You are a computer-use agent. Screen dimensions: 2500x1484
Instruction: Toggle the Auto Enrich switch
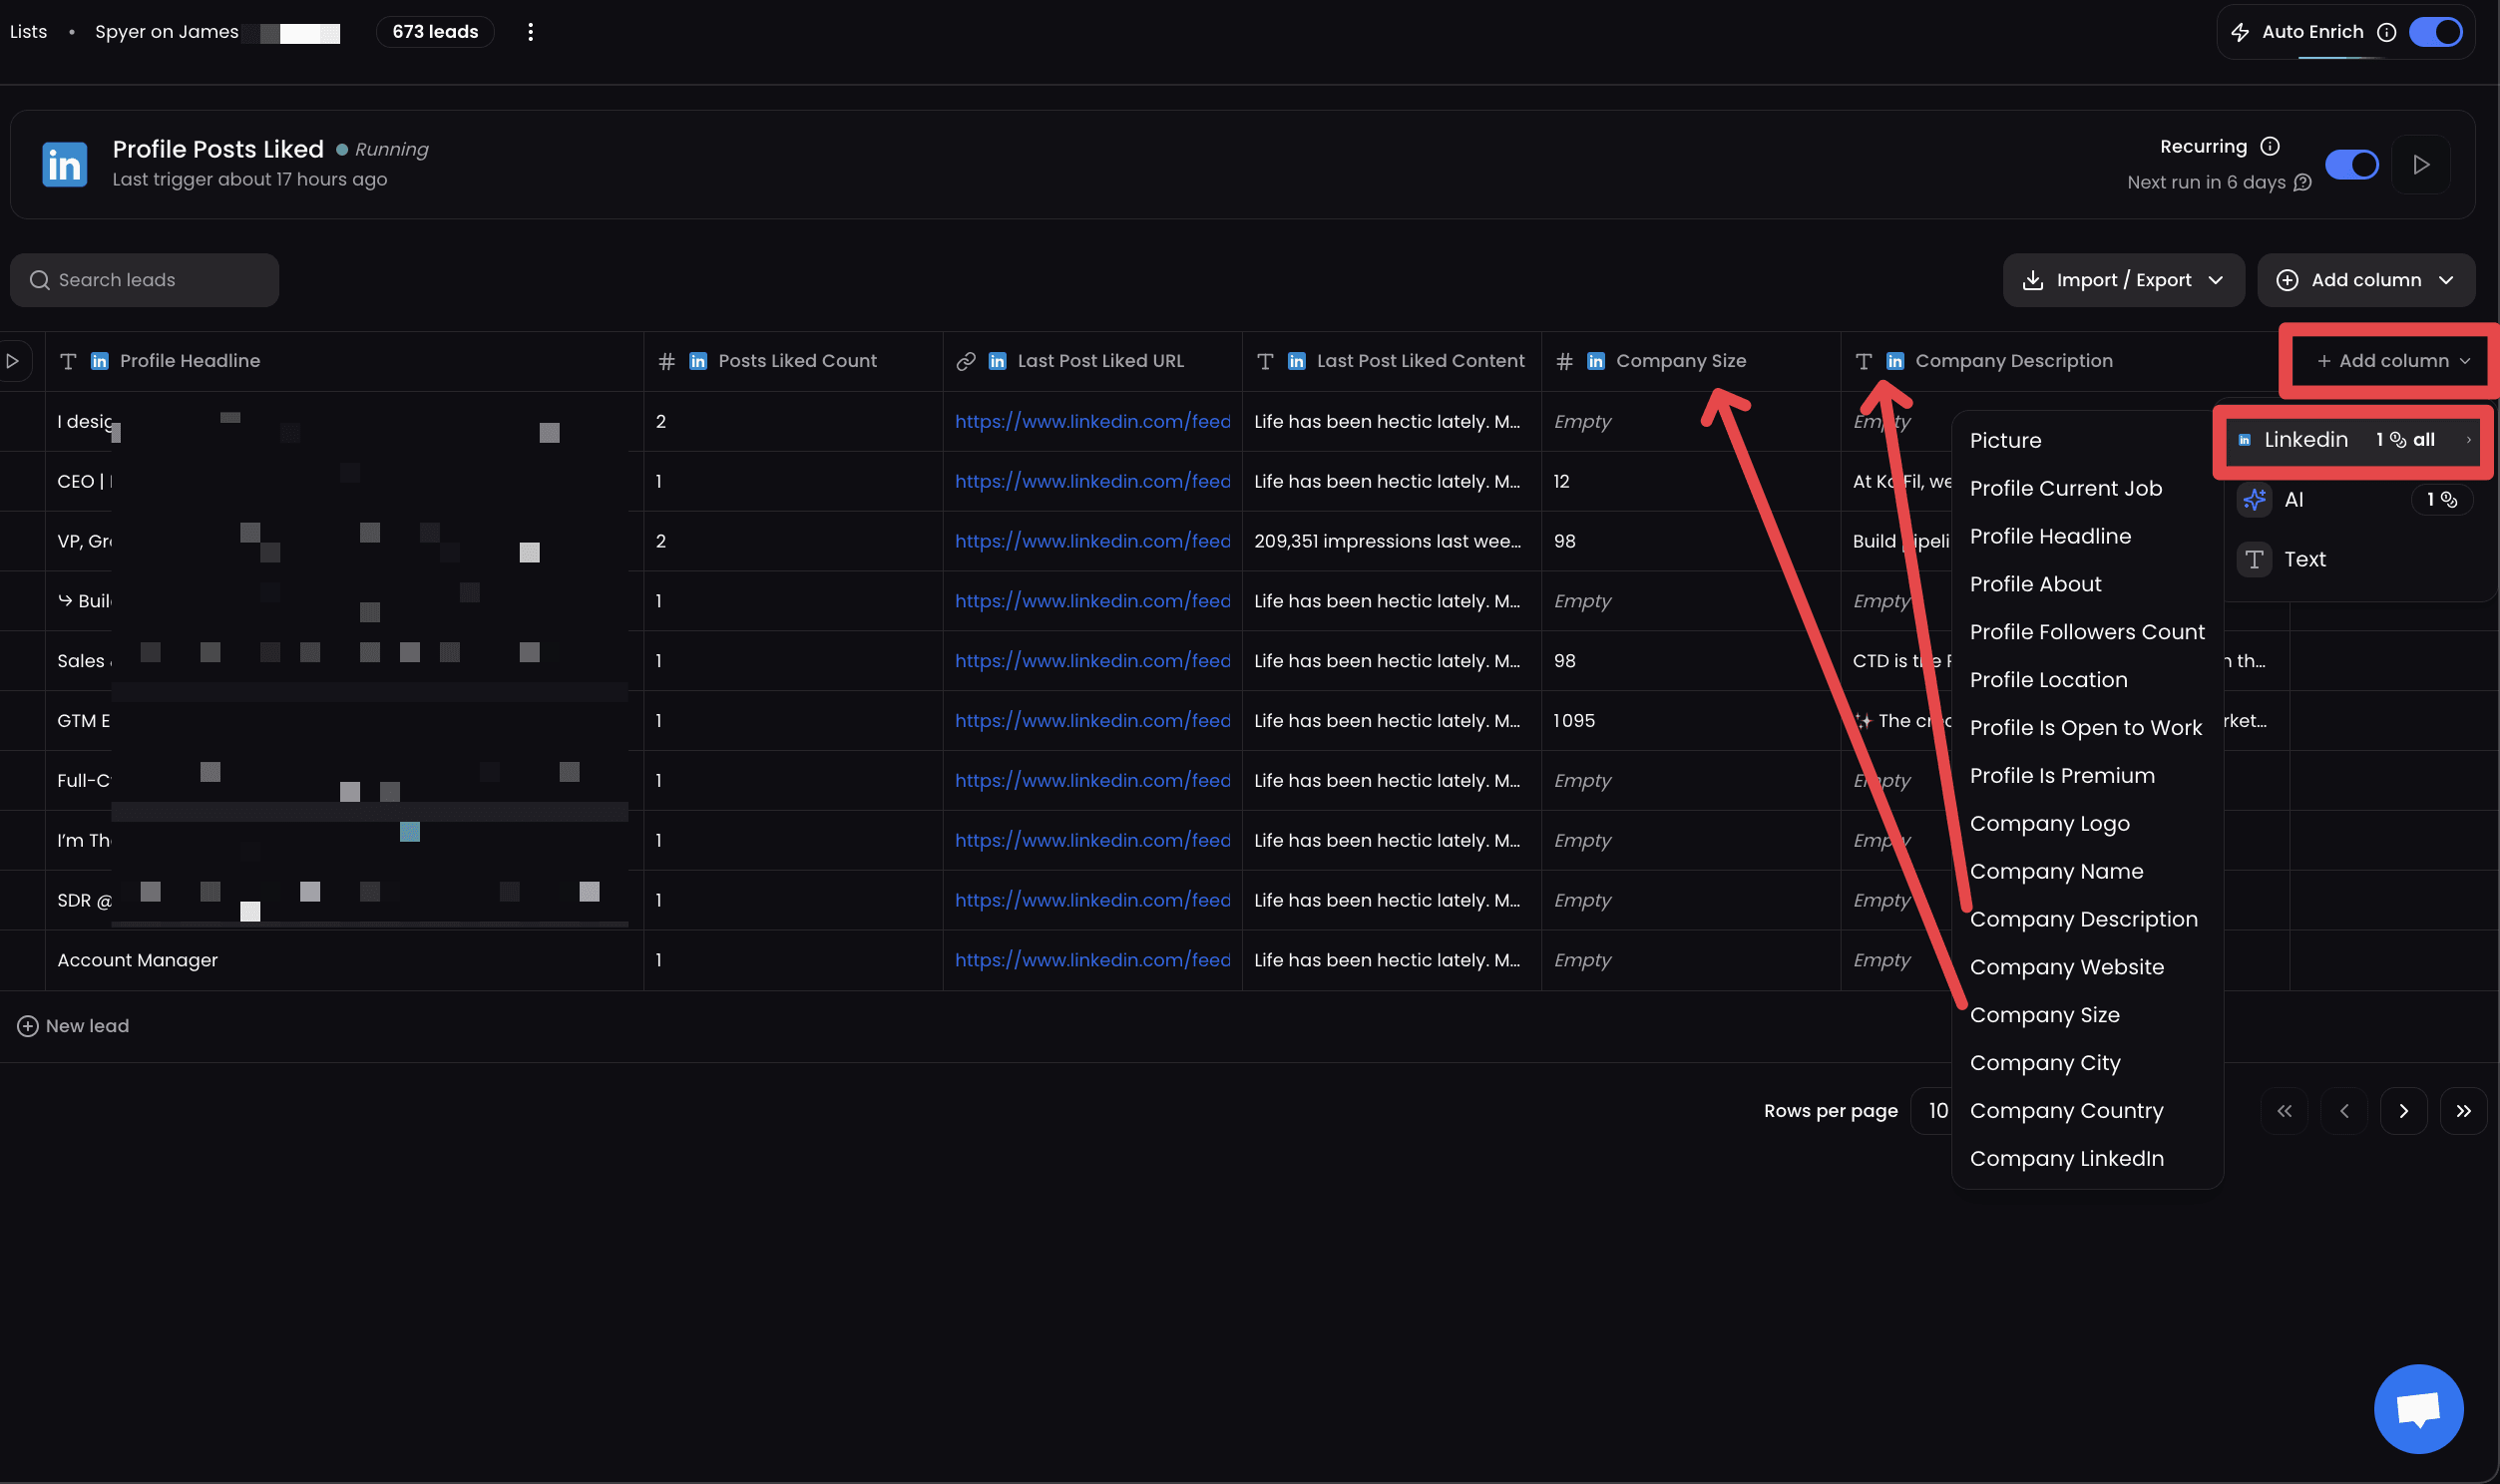(x=2435, y=32)
